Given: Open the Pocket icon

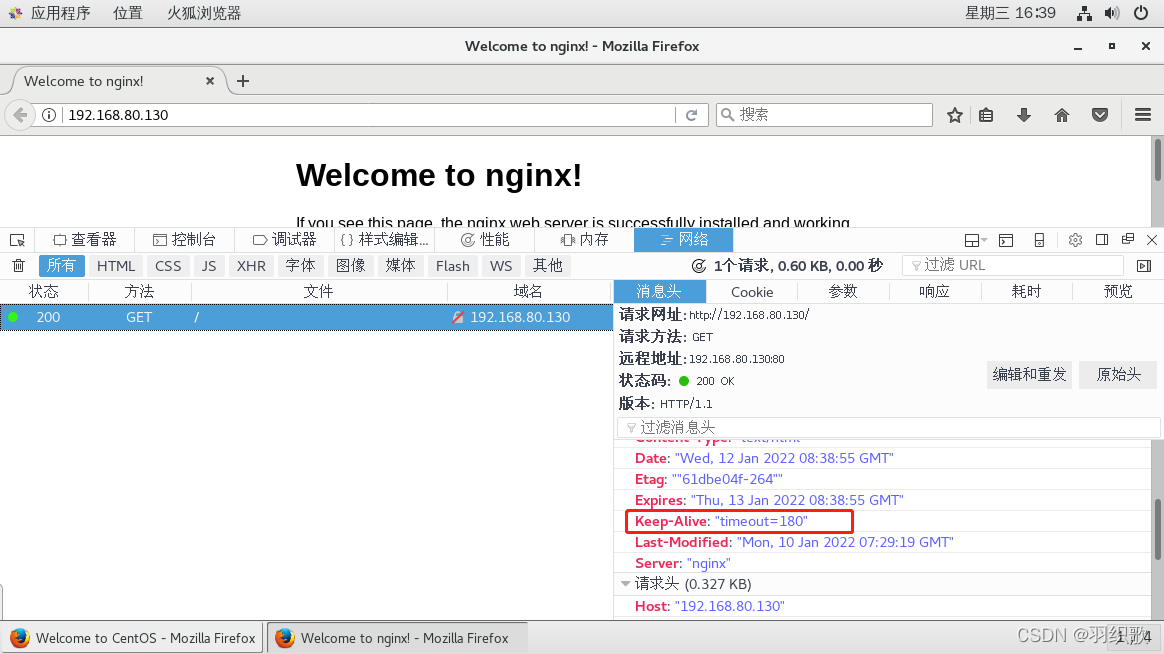Looking at the screenshot, I should click(x=1100, y=115).
